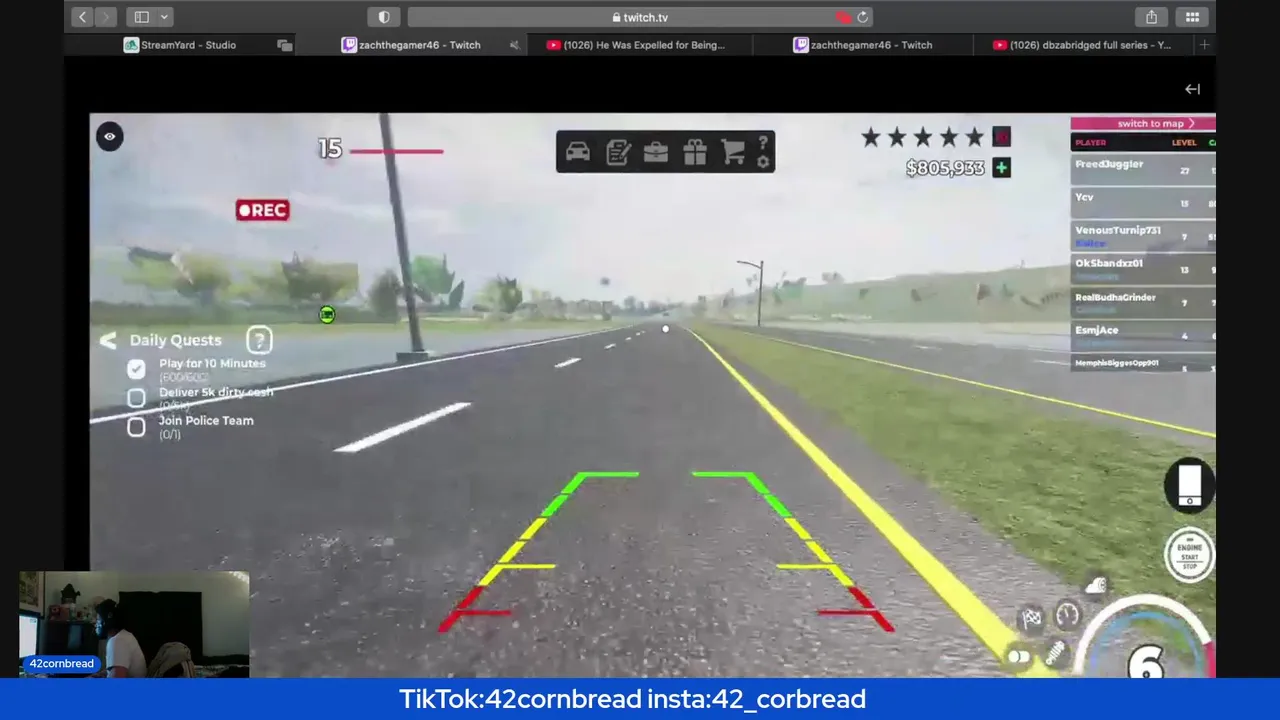Toggle the Safari sidebar button
The width and height of the screenshot is (1280, 720).
(142, 17)
